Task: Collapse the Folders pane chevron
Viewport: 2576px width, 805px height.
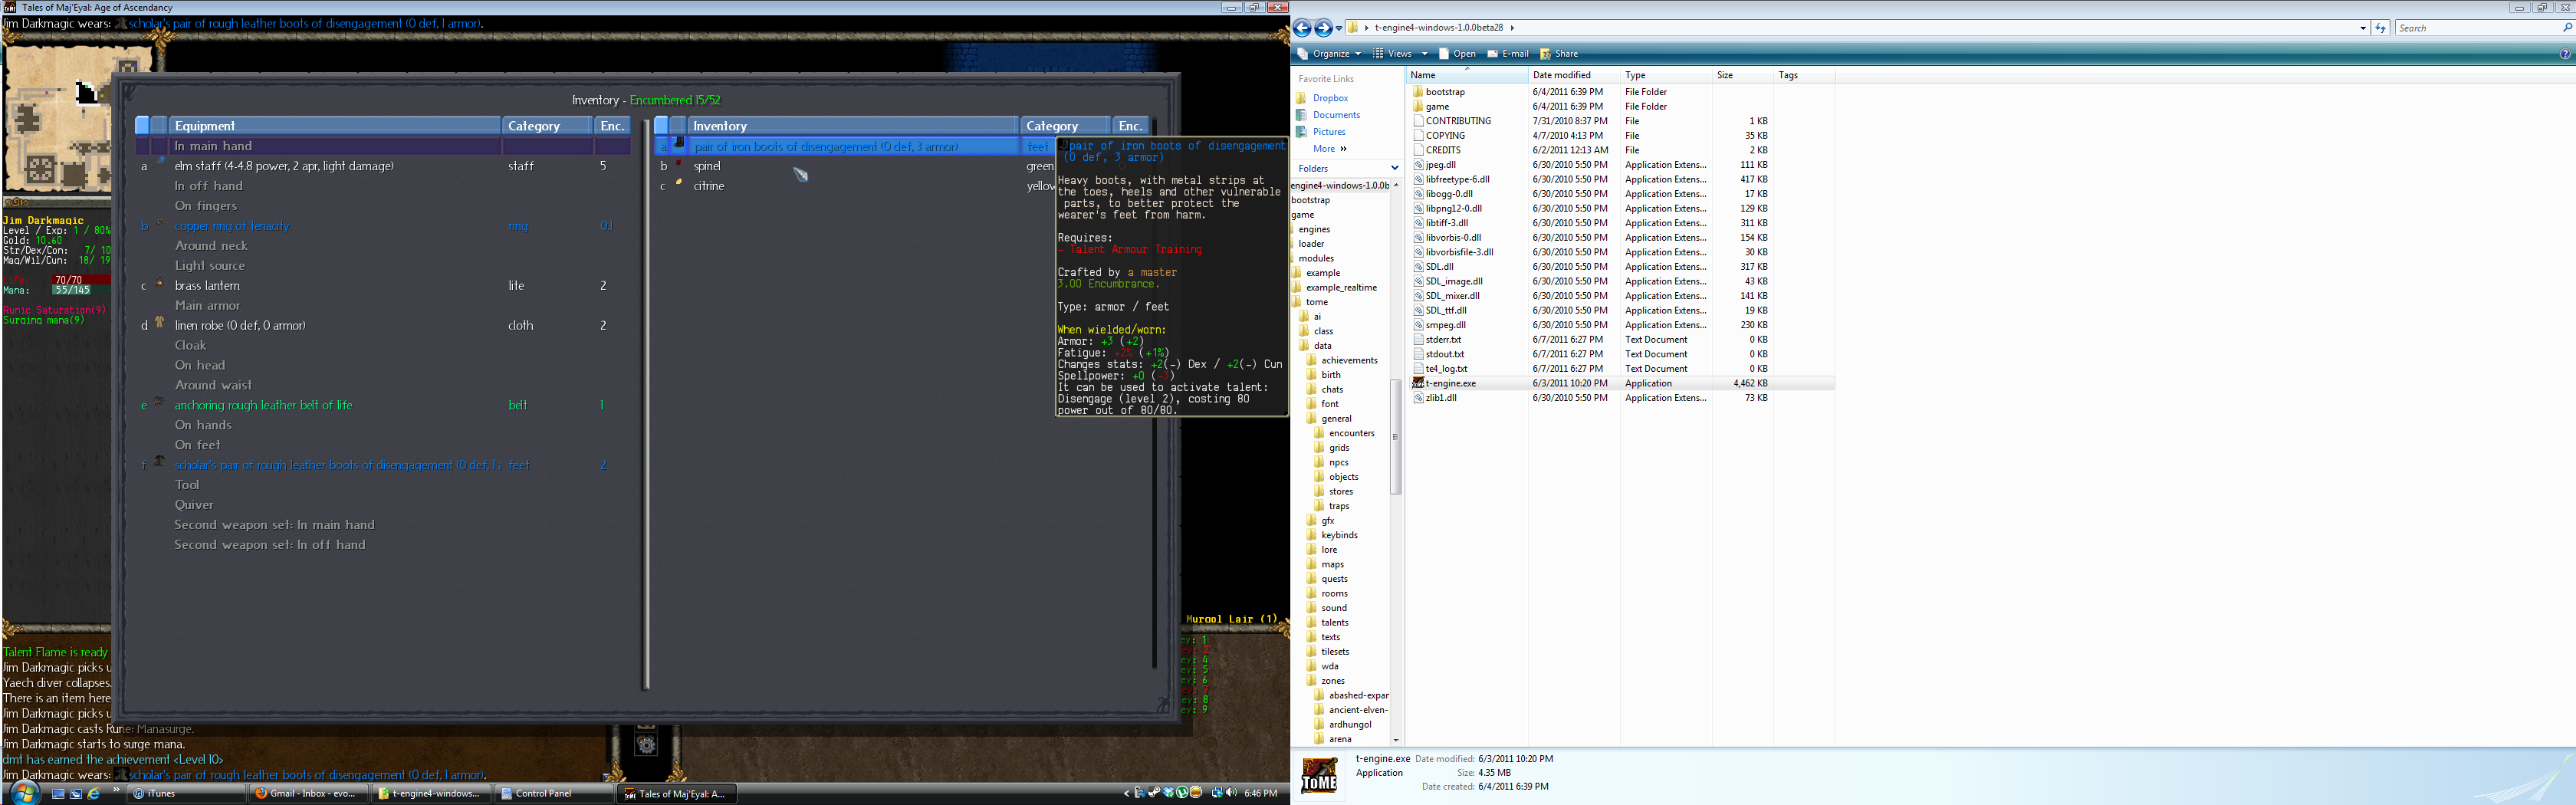Action: [x=1394, y=168]
